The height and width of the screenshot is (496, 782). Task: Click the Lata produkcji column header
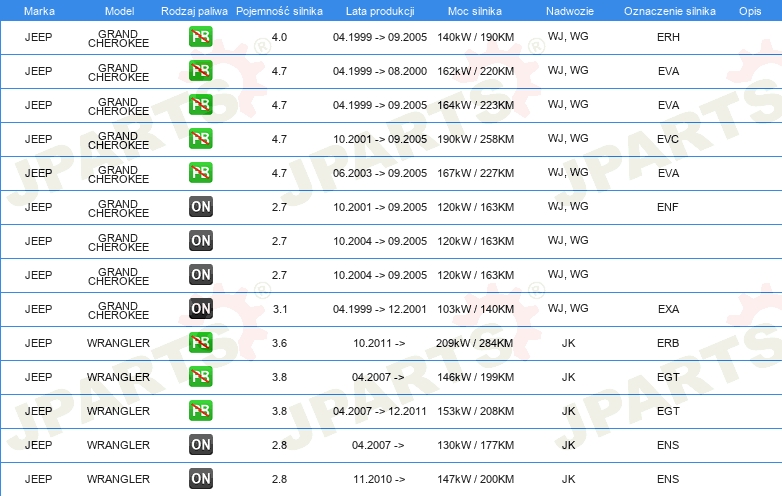(379, 10)
